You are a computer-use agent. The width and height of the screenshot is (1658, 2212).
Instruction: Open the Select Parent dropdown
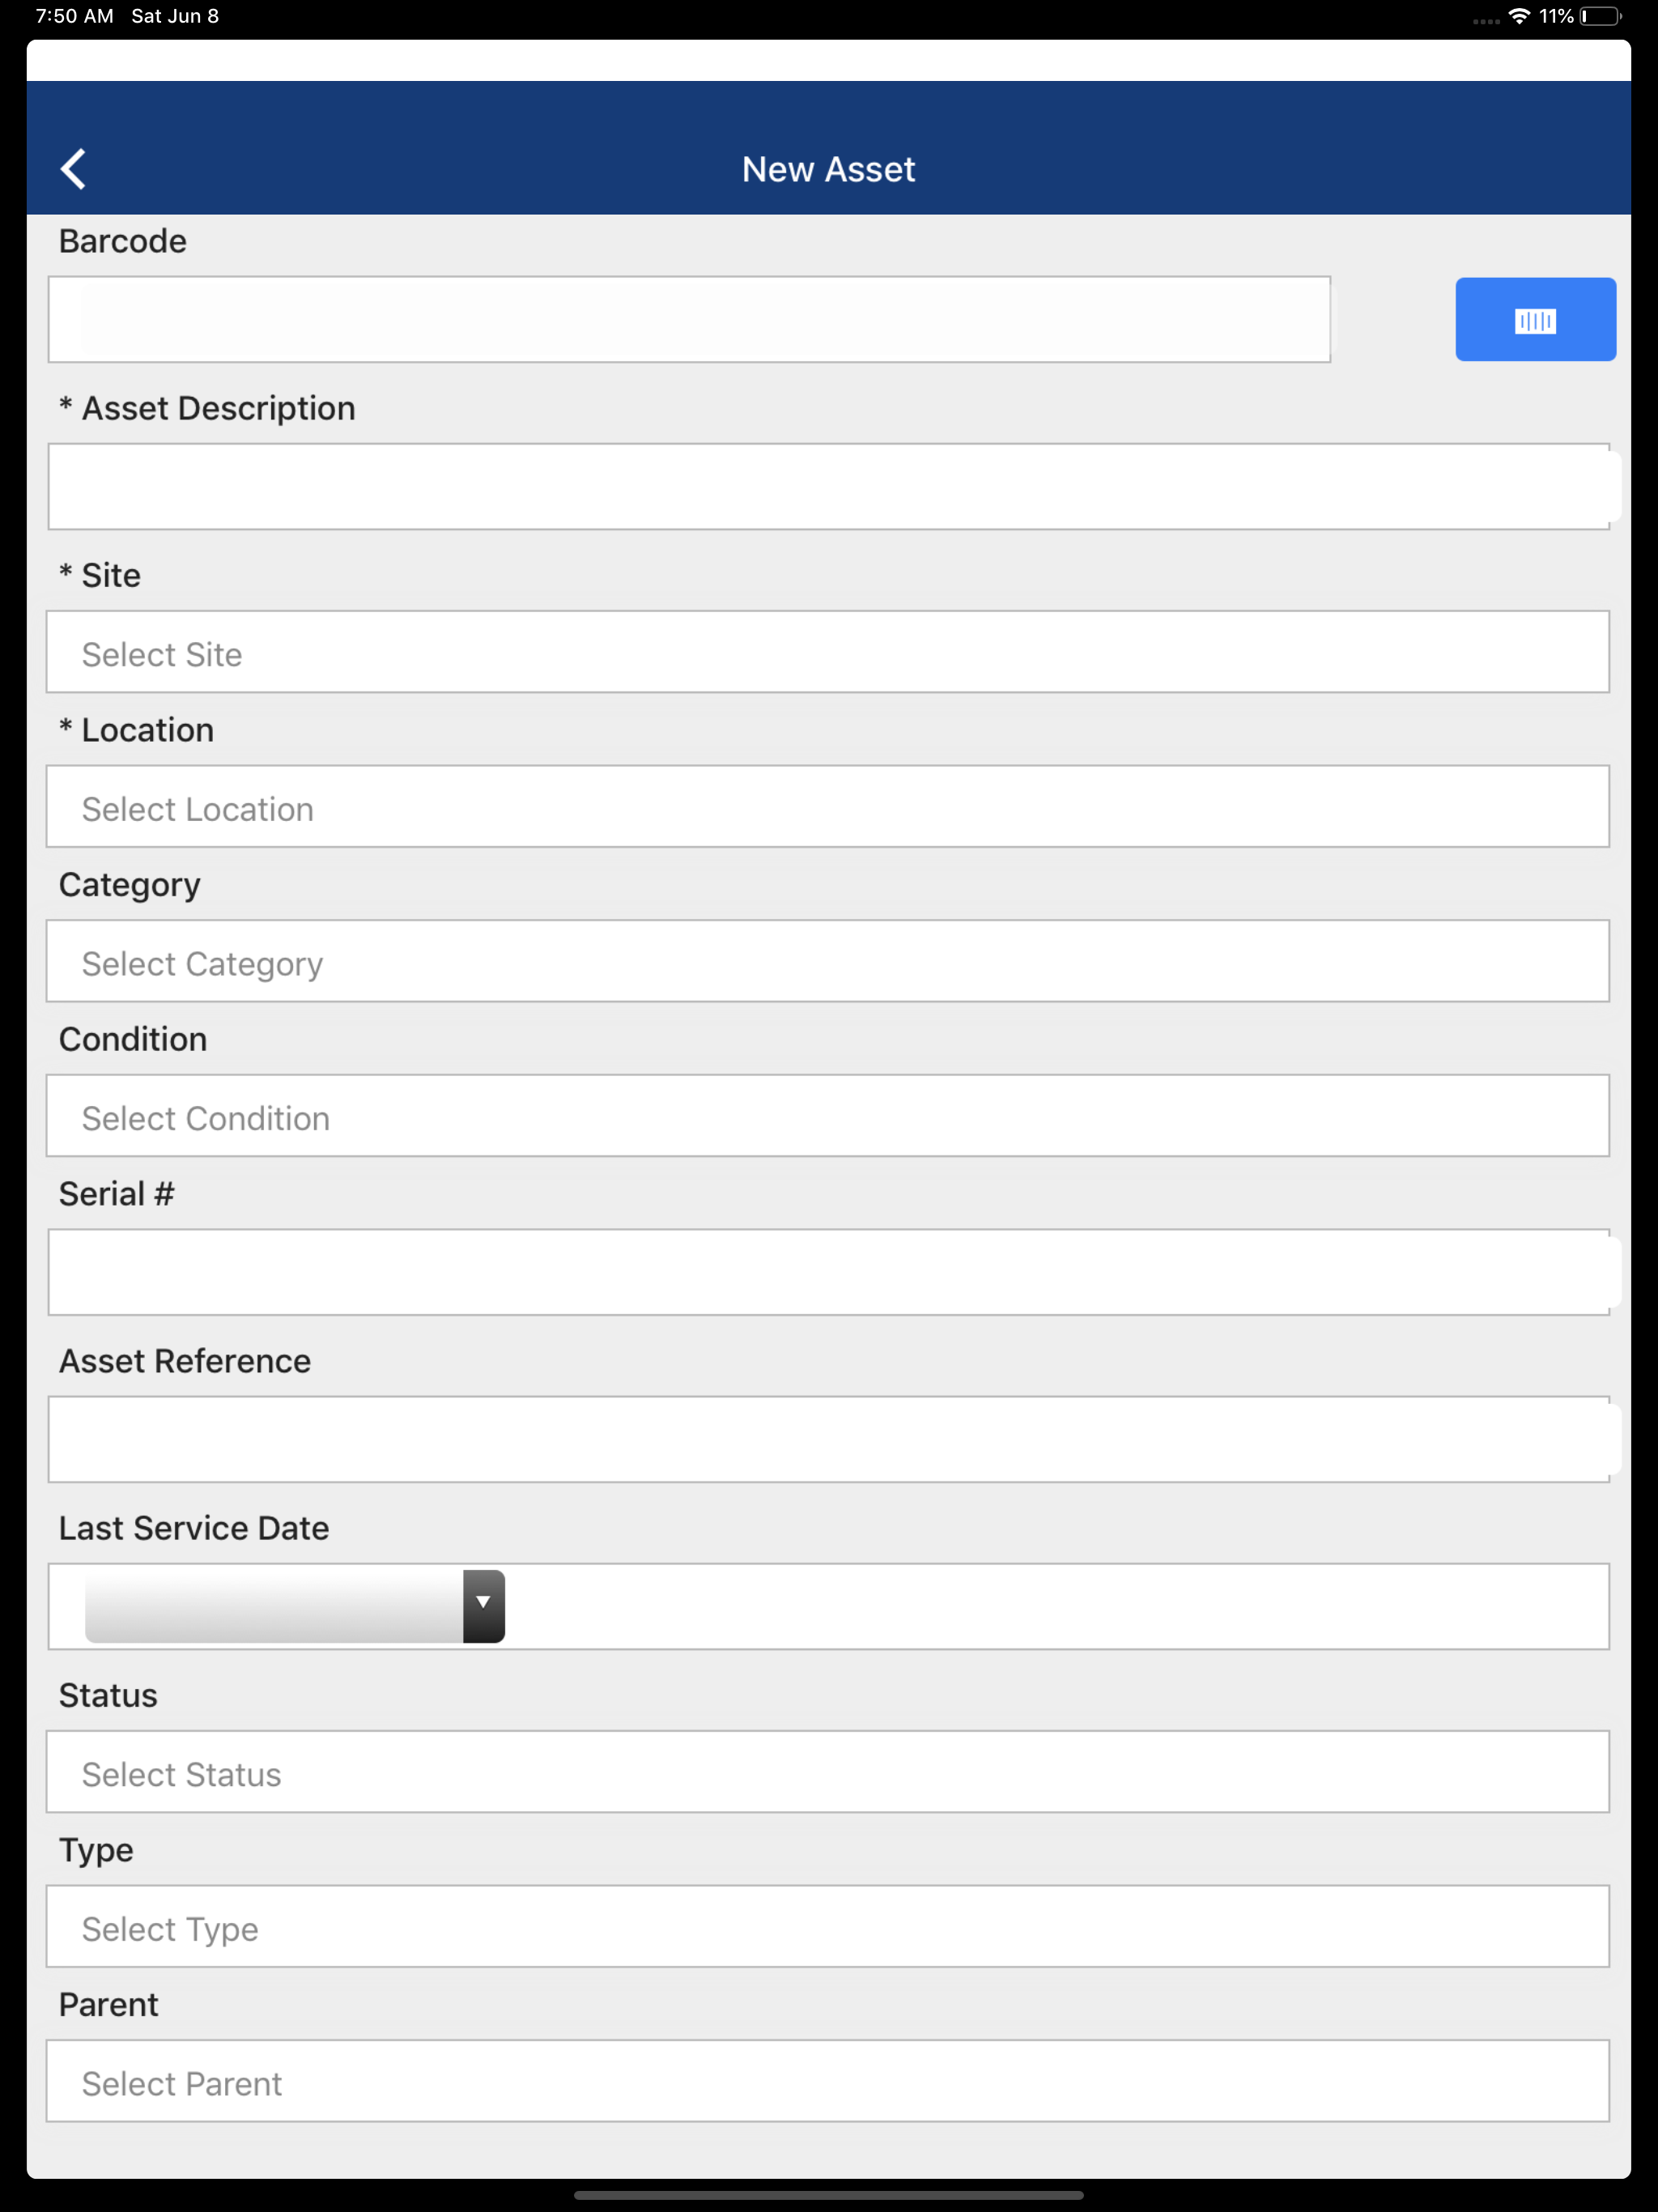point(828,2081)
